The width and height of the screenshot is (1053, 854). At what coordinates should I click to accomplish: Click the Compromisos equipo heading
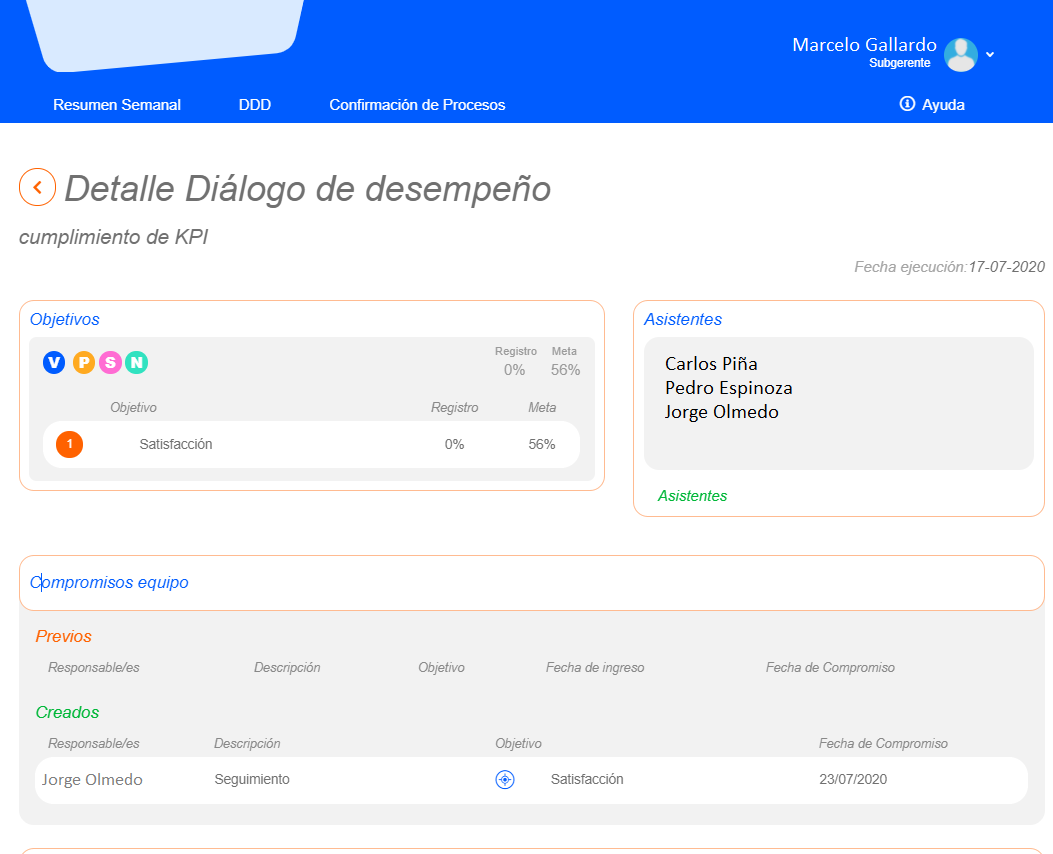tap(109, 582)
